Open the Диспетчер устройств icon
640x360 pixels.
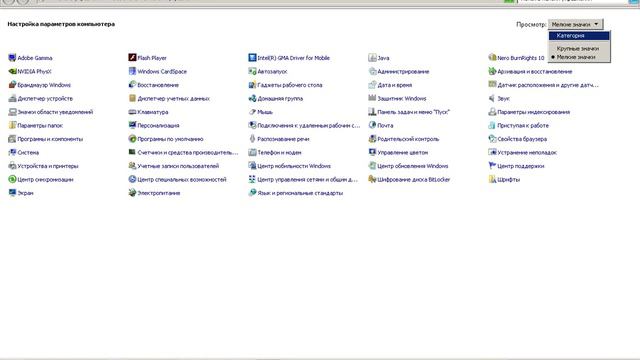pyautogui.click(x=12, y=98)
